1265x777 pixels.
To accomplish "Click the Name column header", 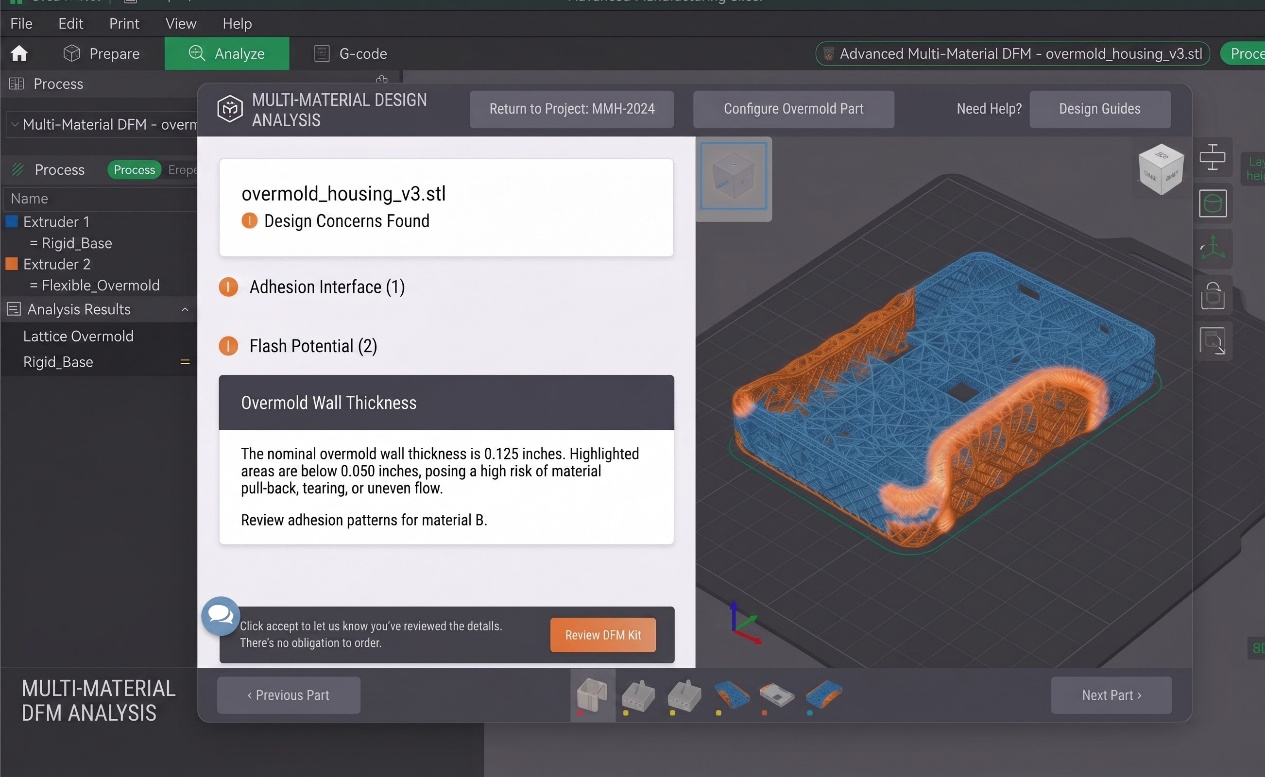I will (30, 199).
